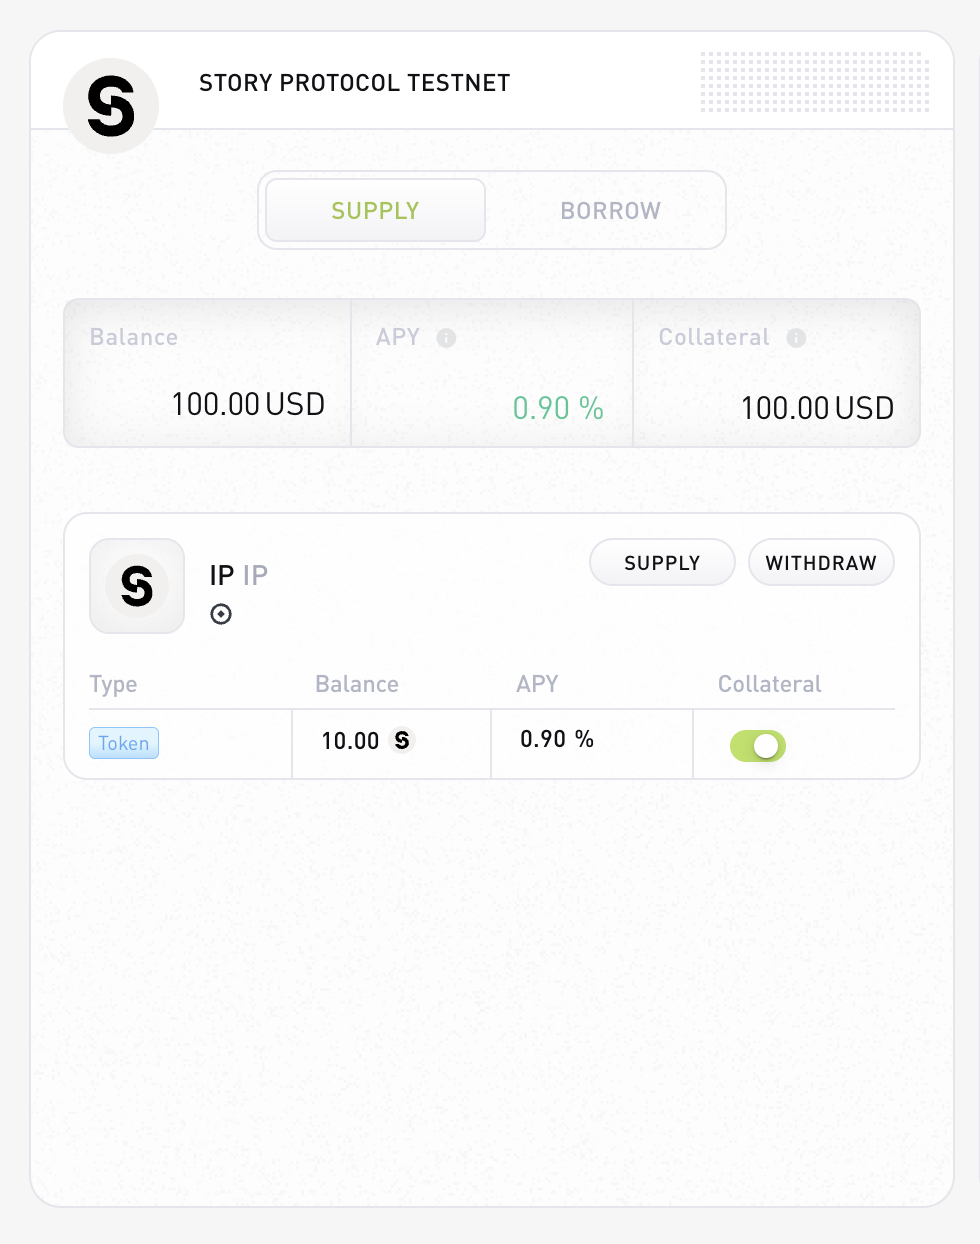980x1244 pixels.
Task: Switch to the SUPPLY tab
Action: tap(376, 210)
